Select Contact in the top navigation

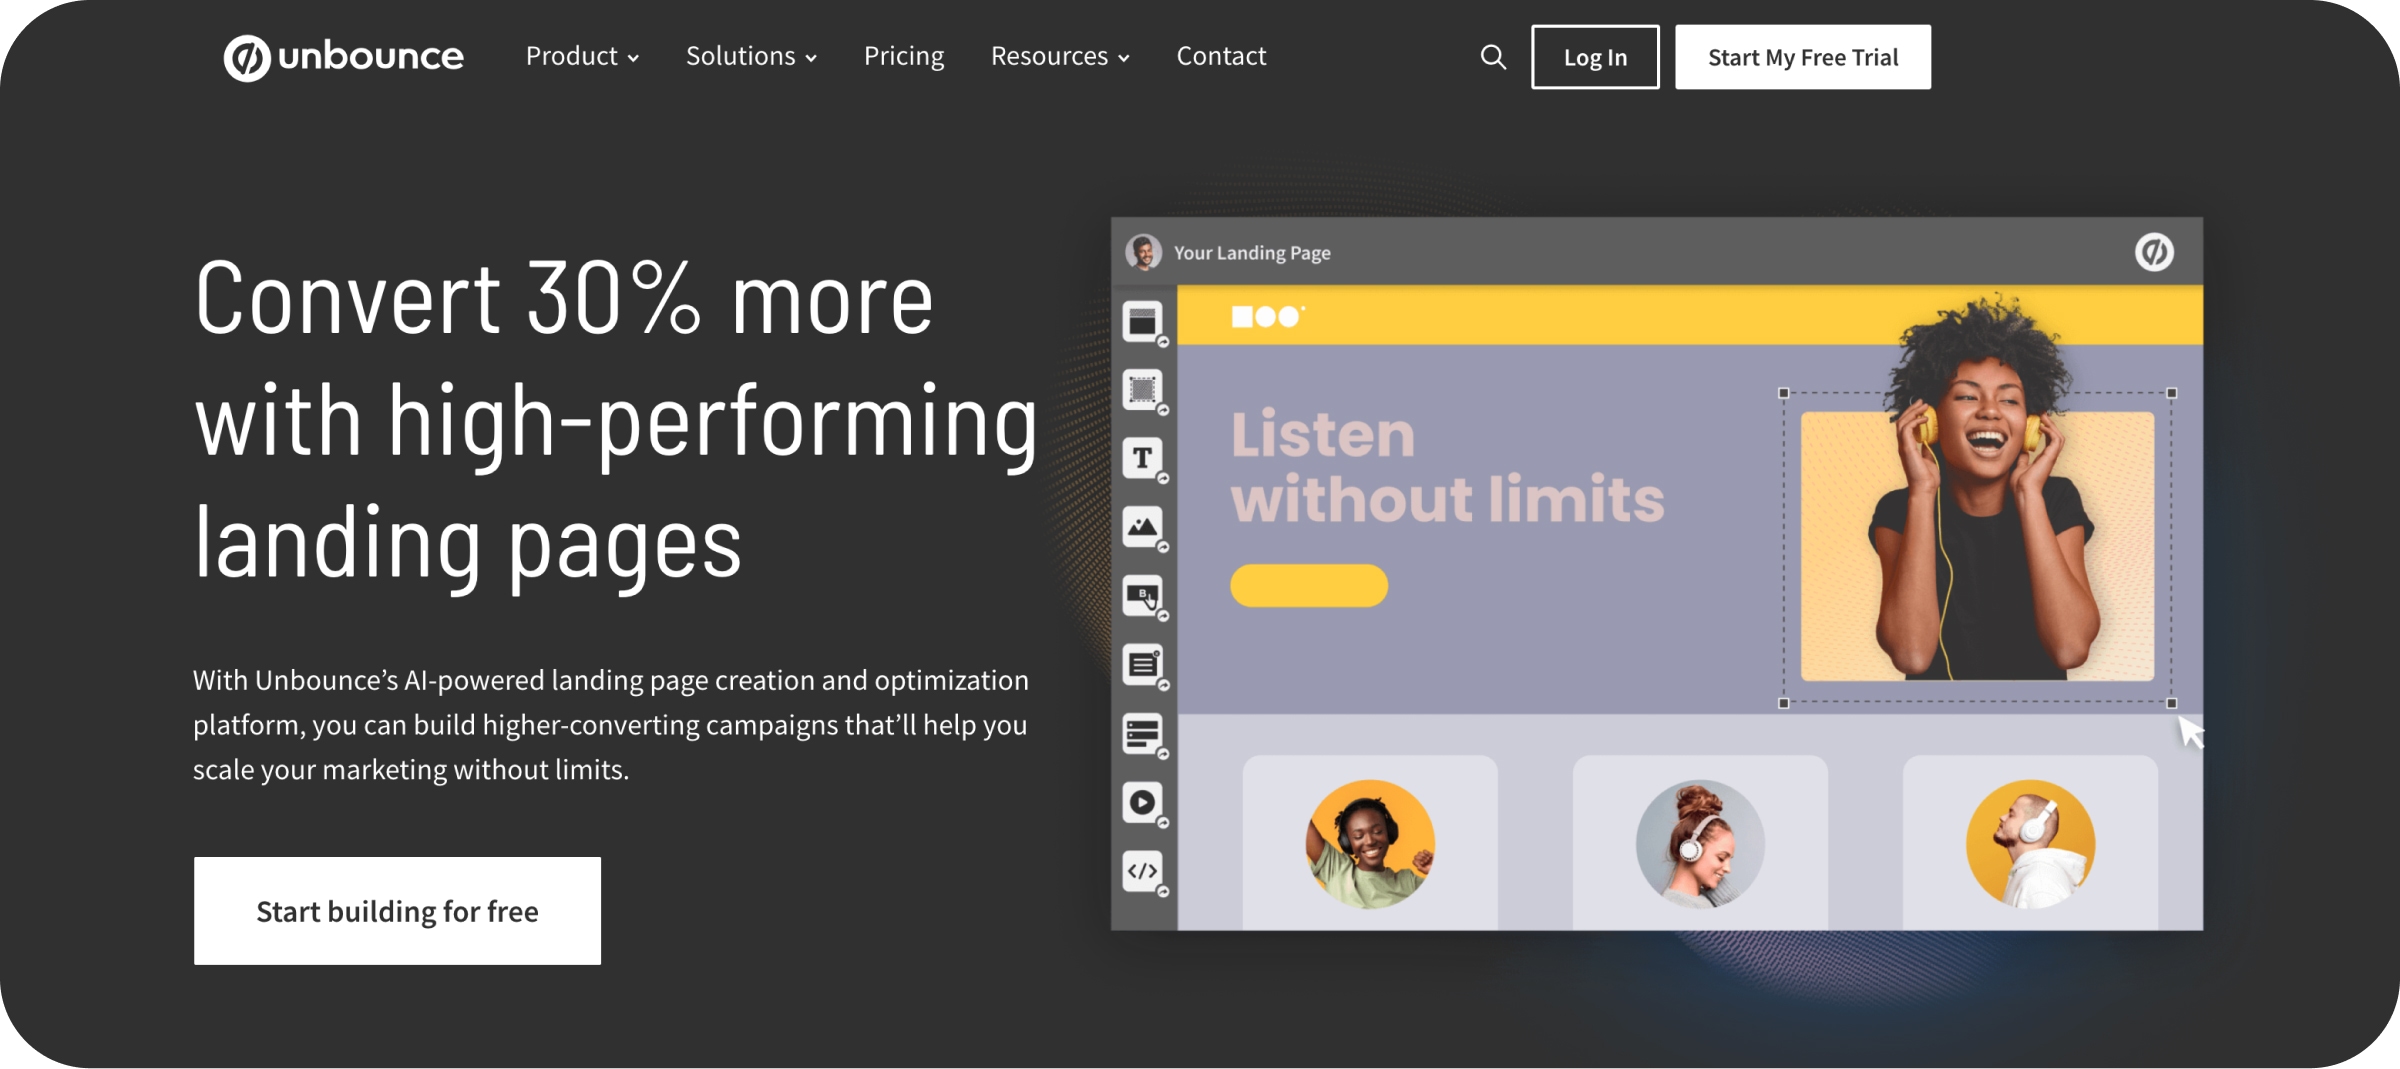(1221, 56)
